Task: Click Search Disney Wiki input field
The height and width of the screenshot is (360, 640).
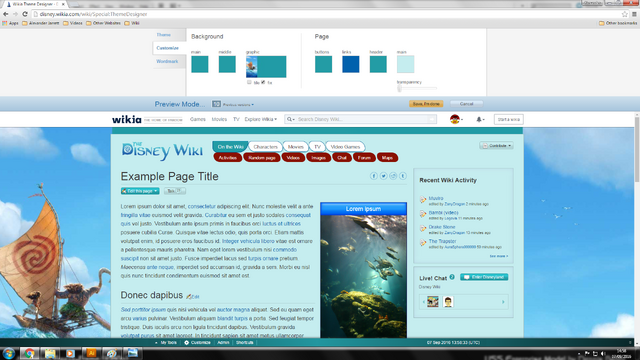Action: 361,119
